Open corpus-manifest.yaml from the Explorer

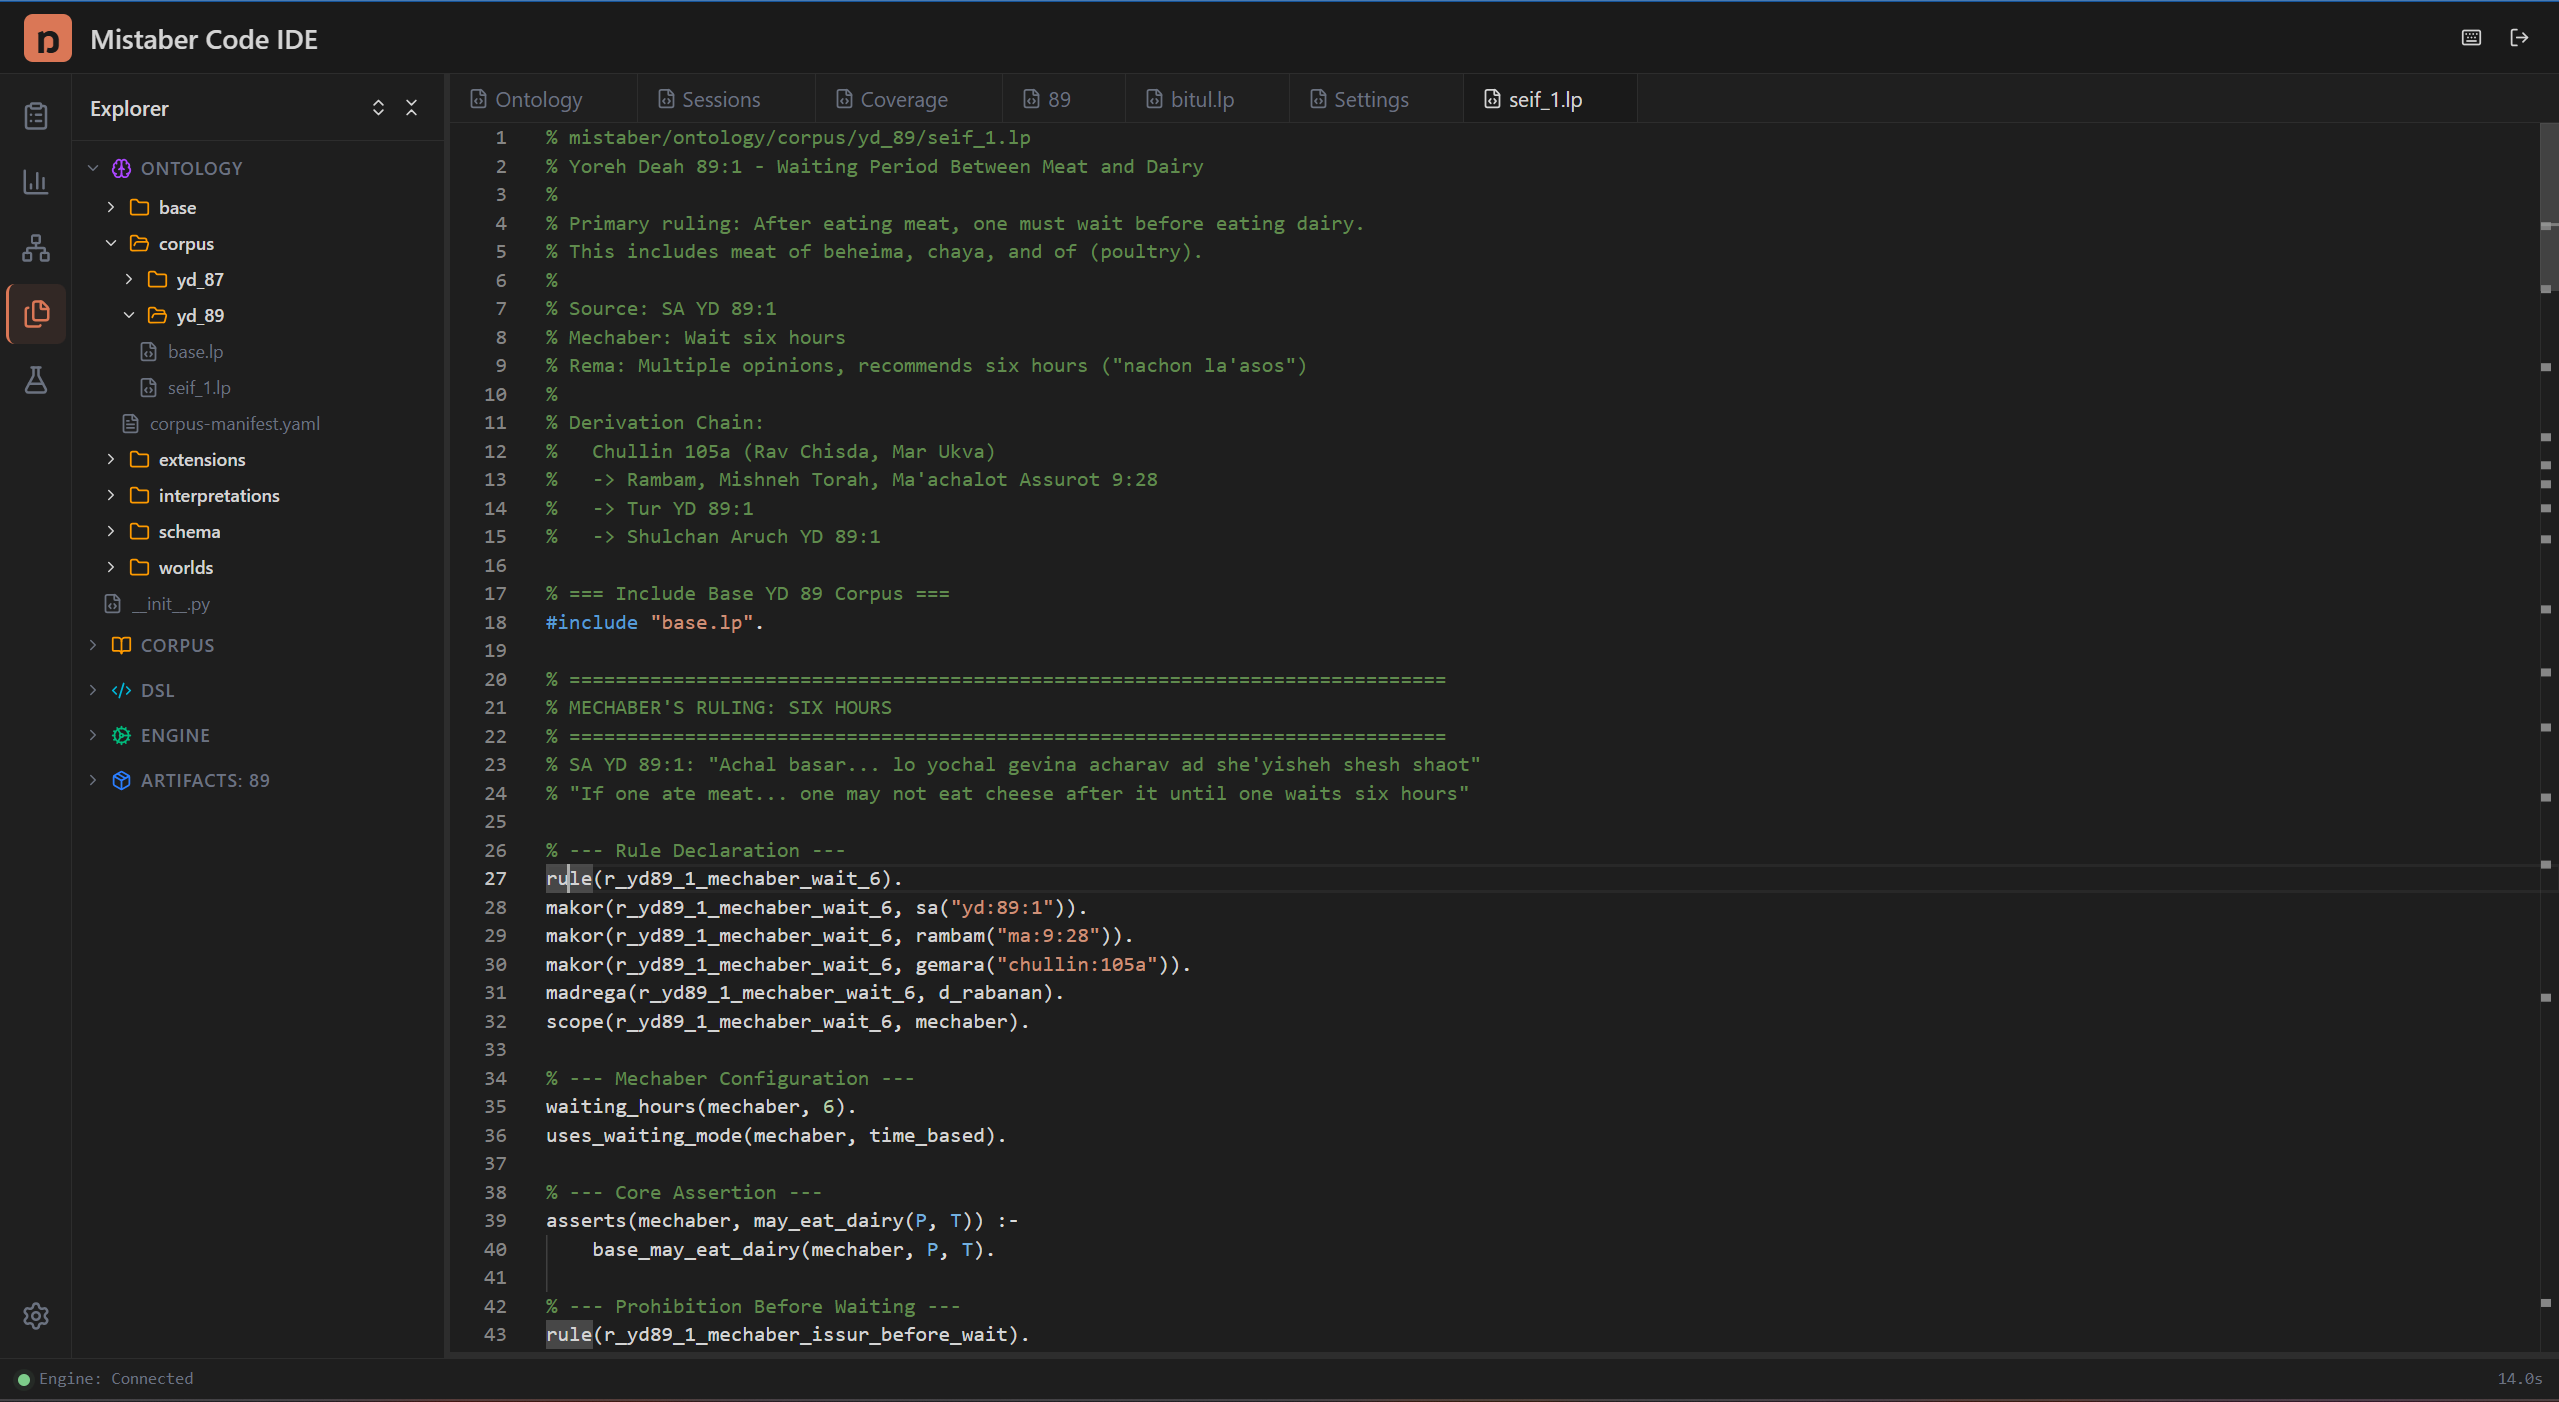[x=234, y=423]
